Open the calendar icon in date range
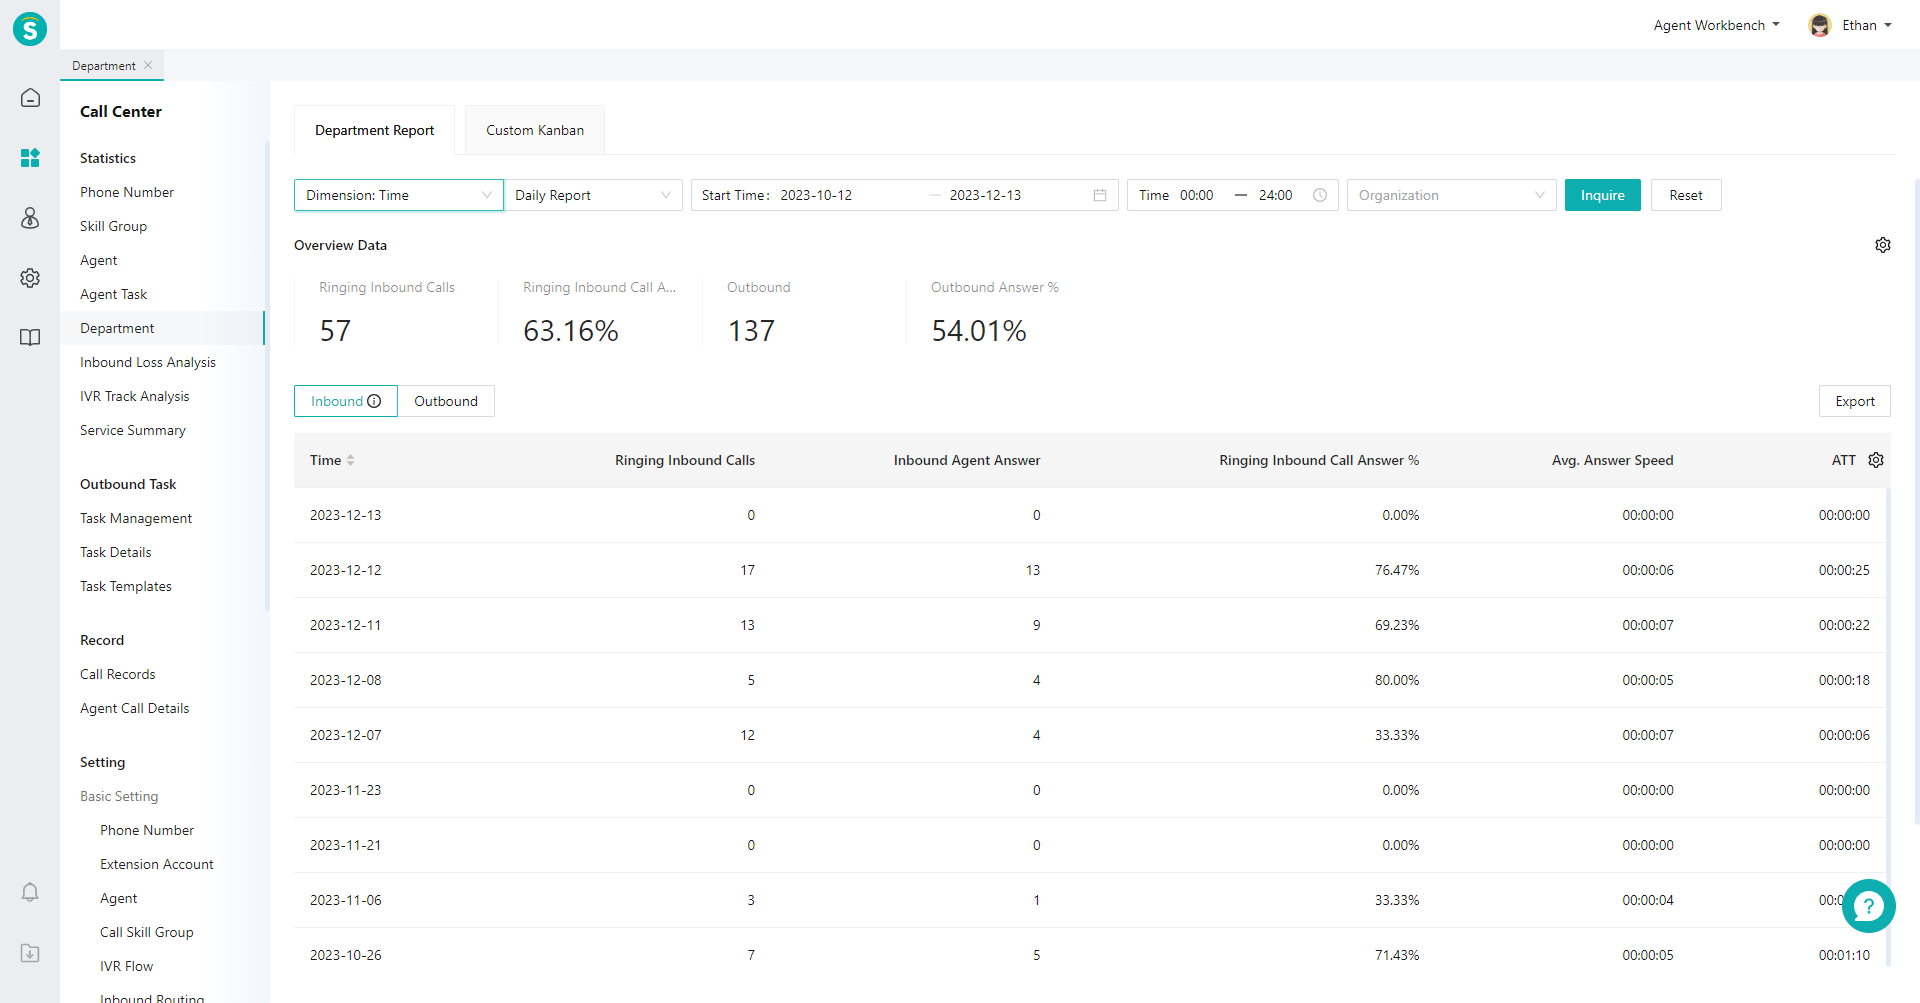The height and width of the screenshot is (1003, 1920). [x=1100, y=195]
